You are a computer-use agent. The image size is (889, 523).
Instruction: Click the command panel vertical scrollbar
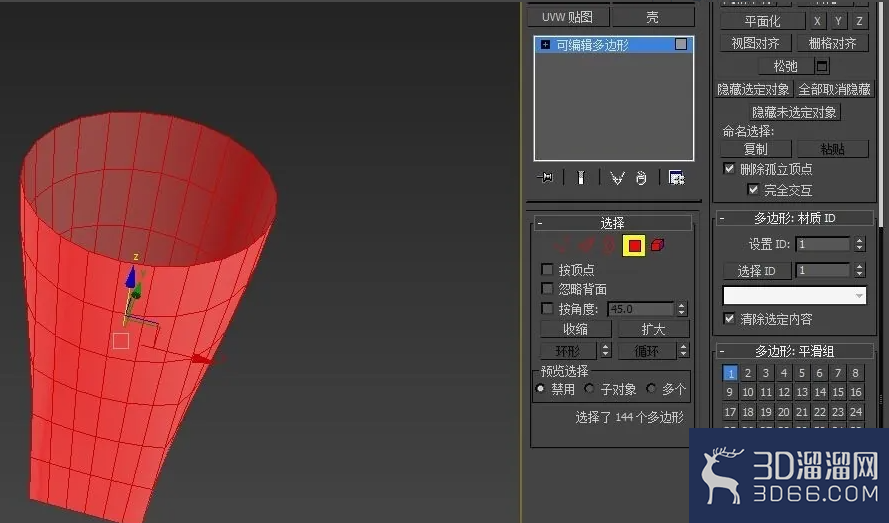click(880, 113)
